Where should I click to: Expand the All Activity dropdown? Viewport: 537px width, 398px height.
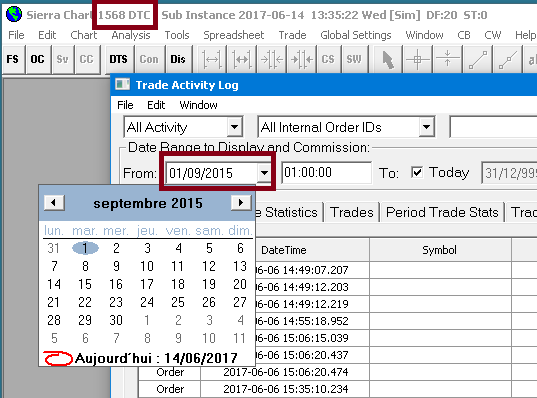coord(234,127)
